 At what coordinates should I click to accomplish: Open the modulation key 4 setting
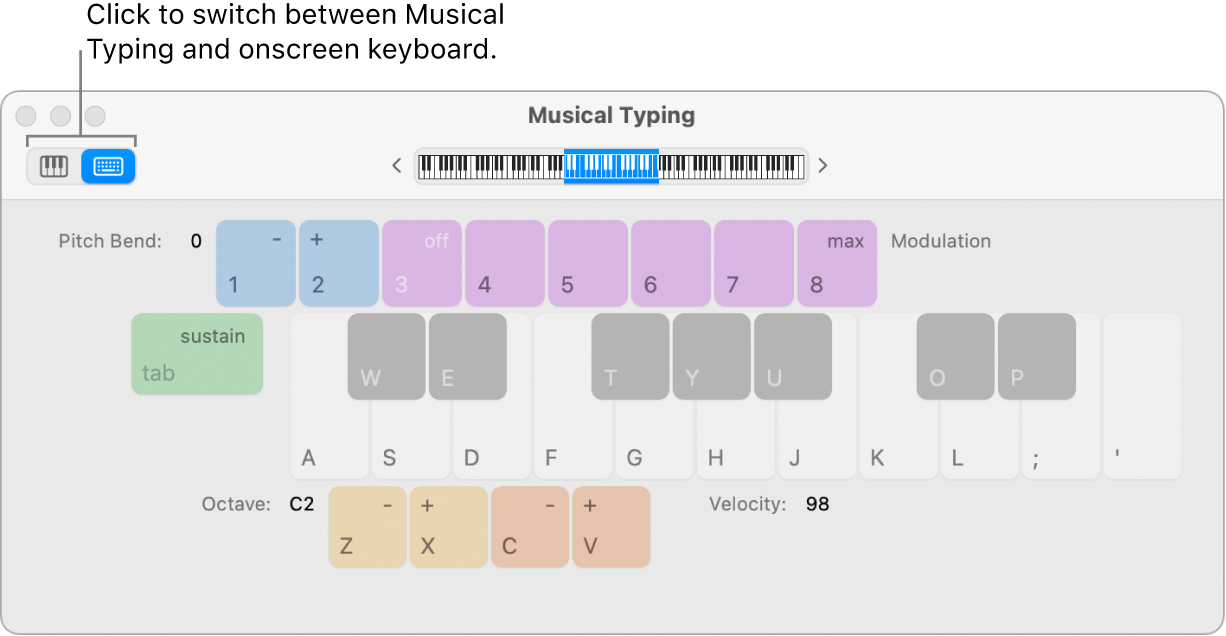coord(504,263)
